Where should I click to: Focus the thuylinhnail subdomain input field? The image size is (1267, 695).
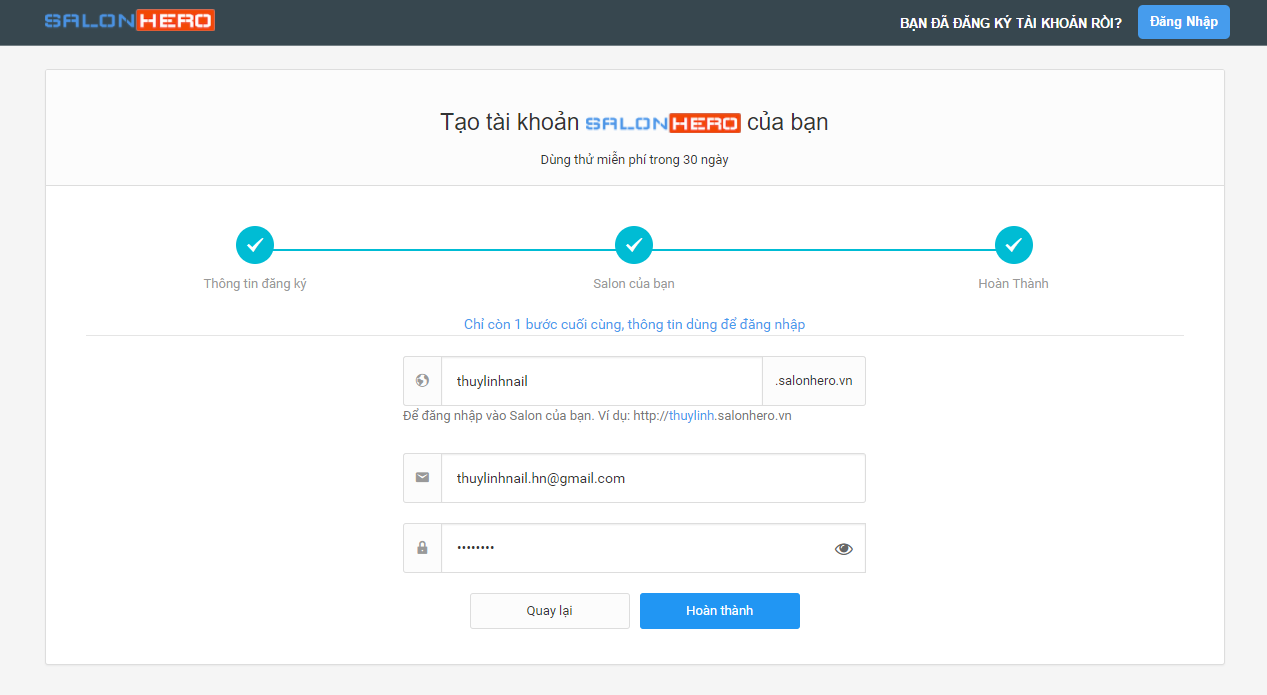point(602,381)
